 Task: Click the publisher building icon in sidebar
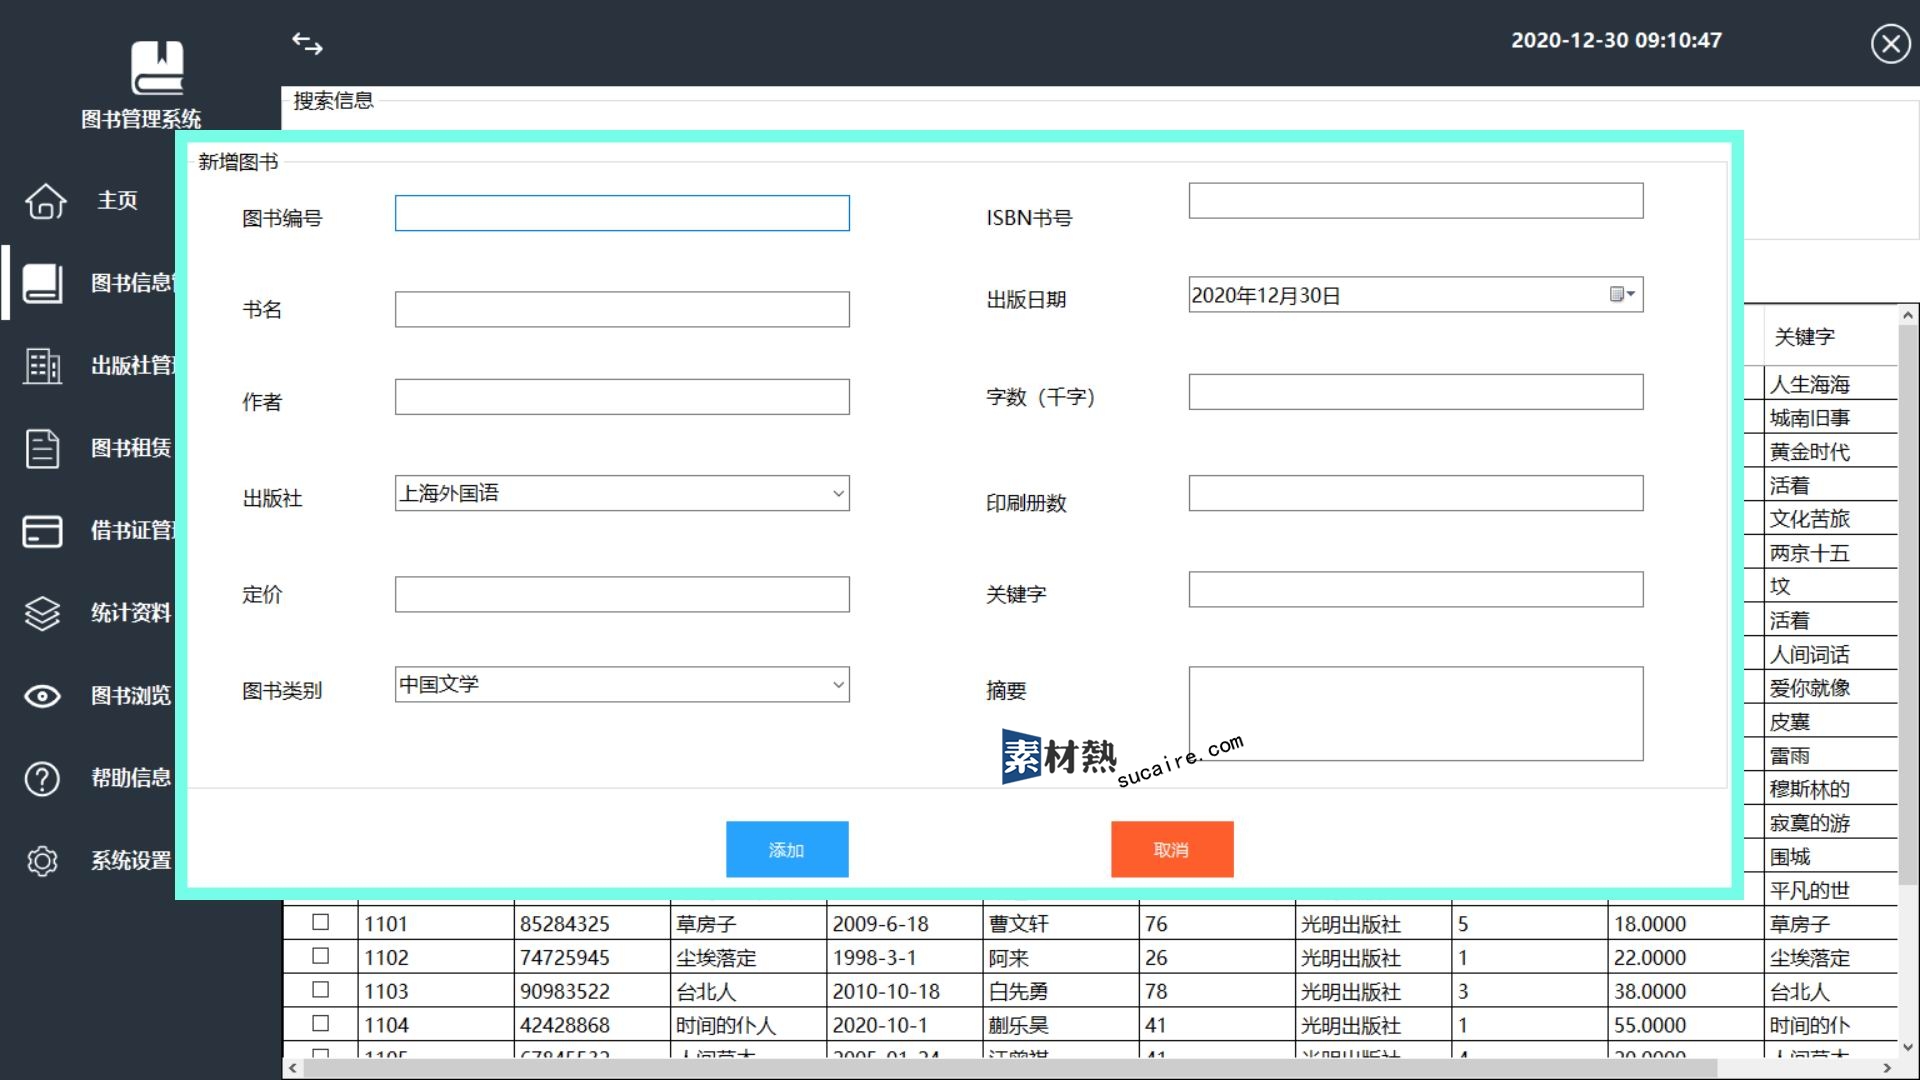pos(42,366)
